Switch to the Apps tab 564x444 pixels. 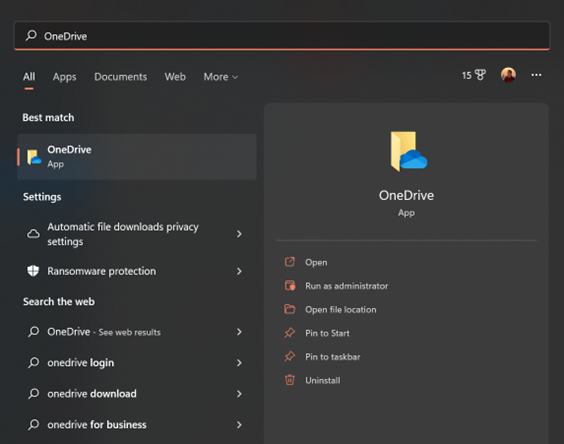[64, 77]
